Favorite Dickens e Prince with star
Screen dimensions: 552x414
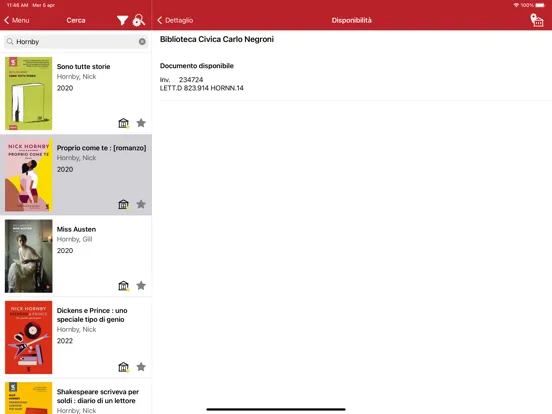(141, 367)
